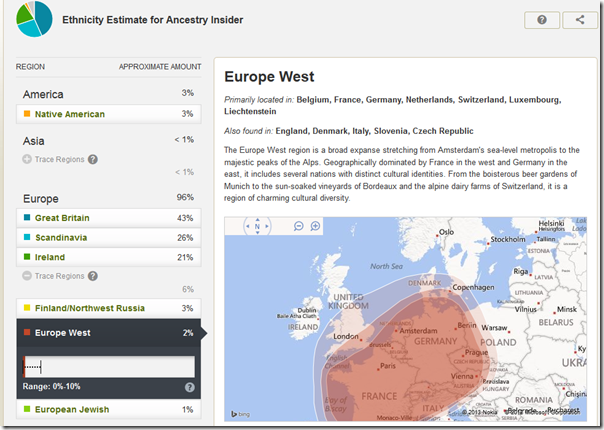Click the 43% value for Great Britain

coord(185,218)
